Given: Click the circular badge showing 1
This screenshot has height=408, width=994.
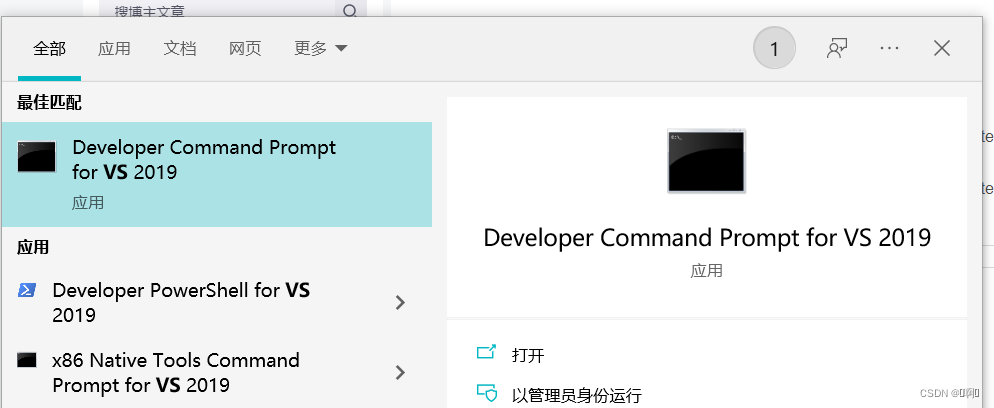Looking at the screenshot, I should point(774,48).
